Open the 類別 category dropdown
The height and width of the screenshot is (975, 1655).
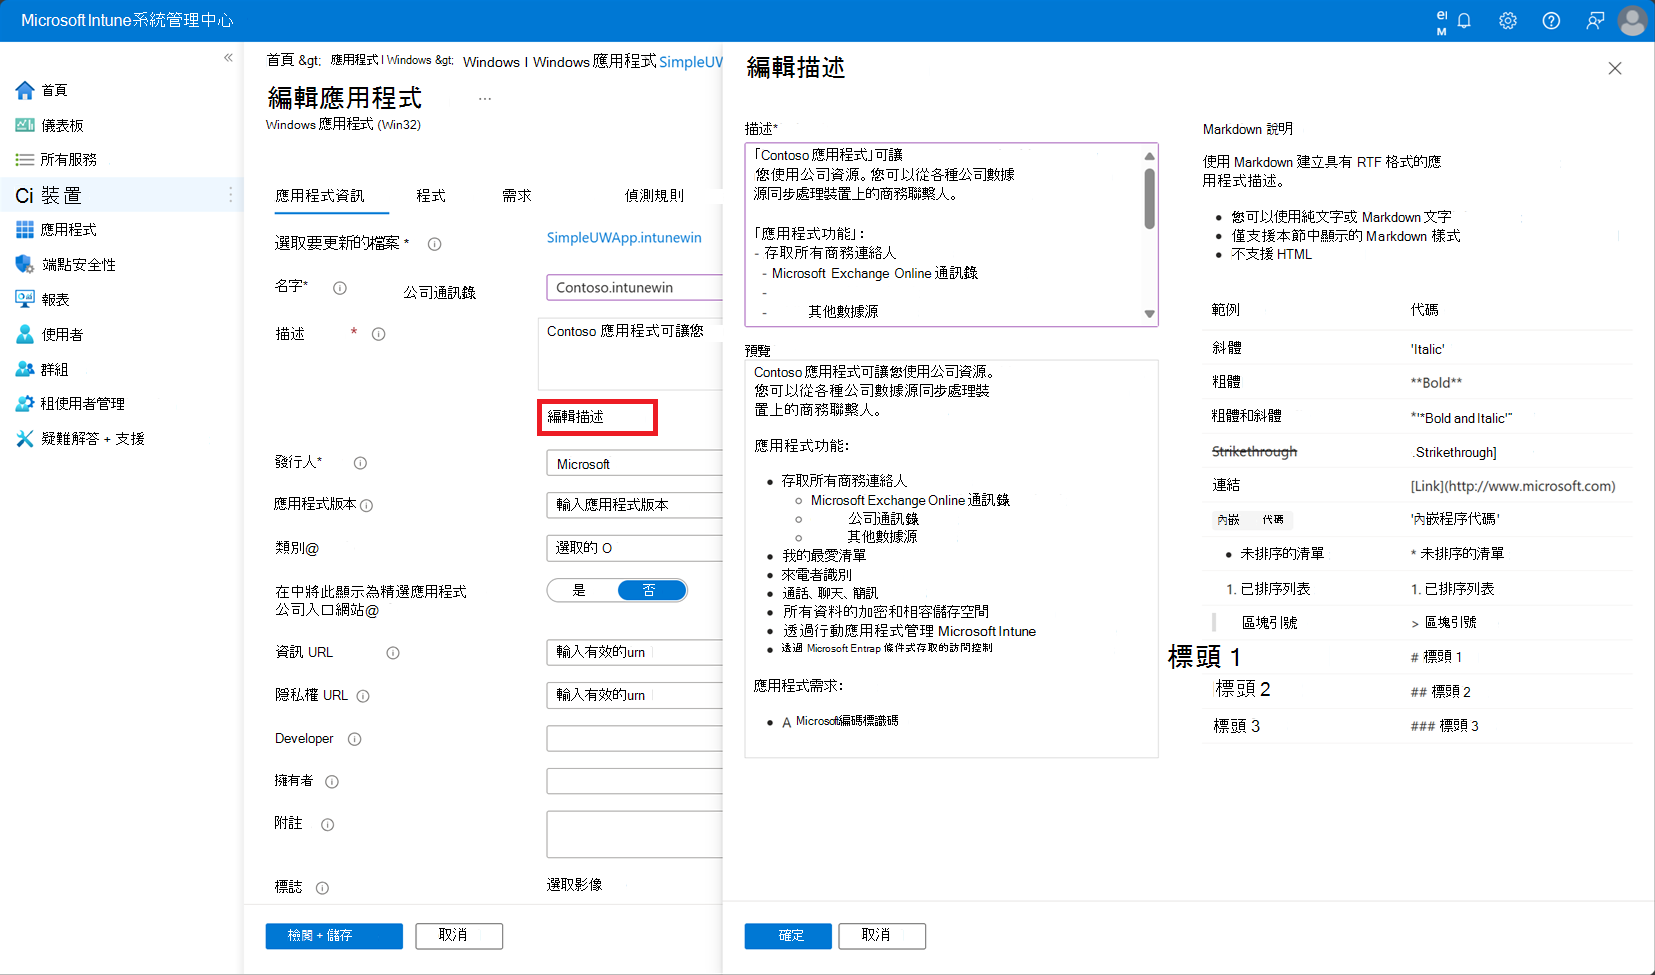[635, 548]
